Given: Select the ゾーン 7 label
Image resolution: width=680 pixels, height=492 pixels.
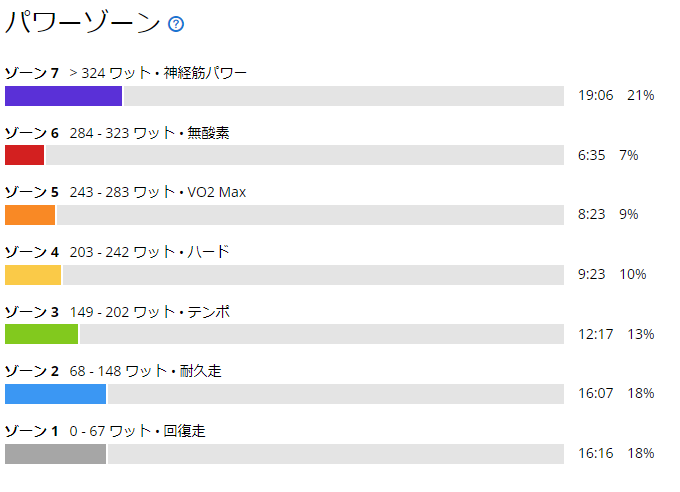Looking at the screenshot, I should (32, 73).
